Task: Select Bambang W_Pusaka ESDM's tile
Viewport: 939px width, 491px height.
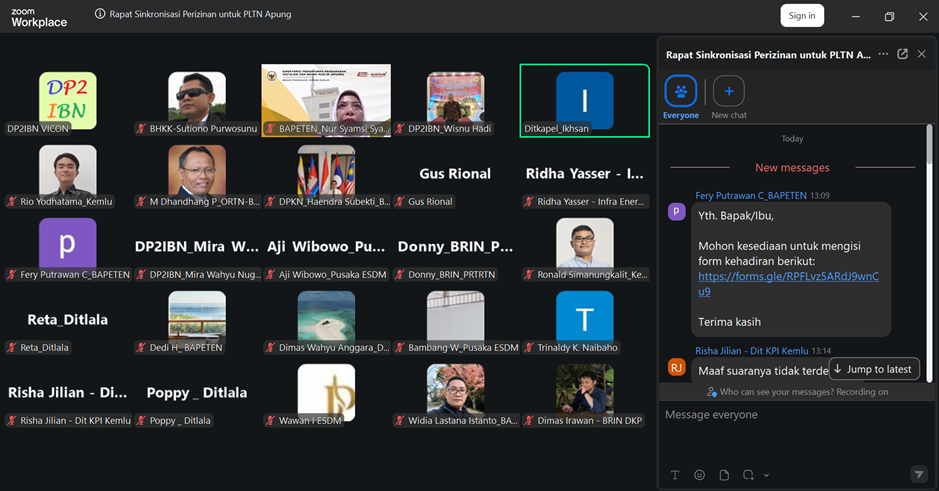Action: point(456,320)
